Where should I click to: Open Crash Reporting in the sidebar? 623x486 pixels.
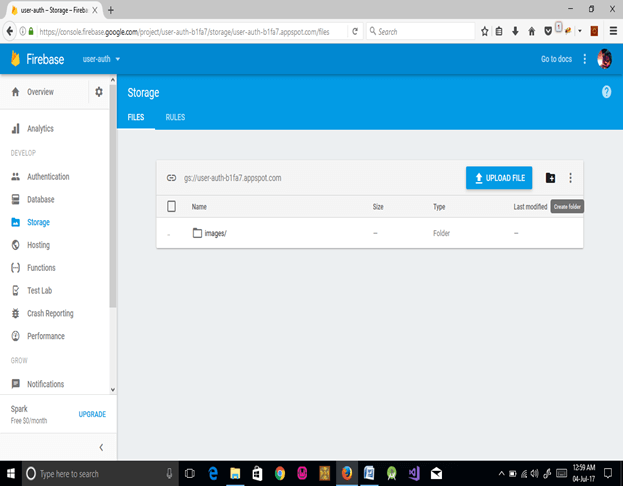[x=50, y=313]
